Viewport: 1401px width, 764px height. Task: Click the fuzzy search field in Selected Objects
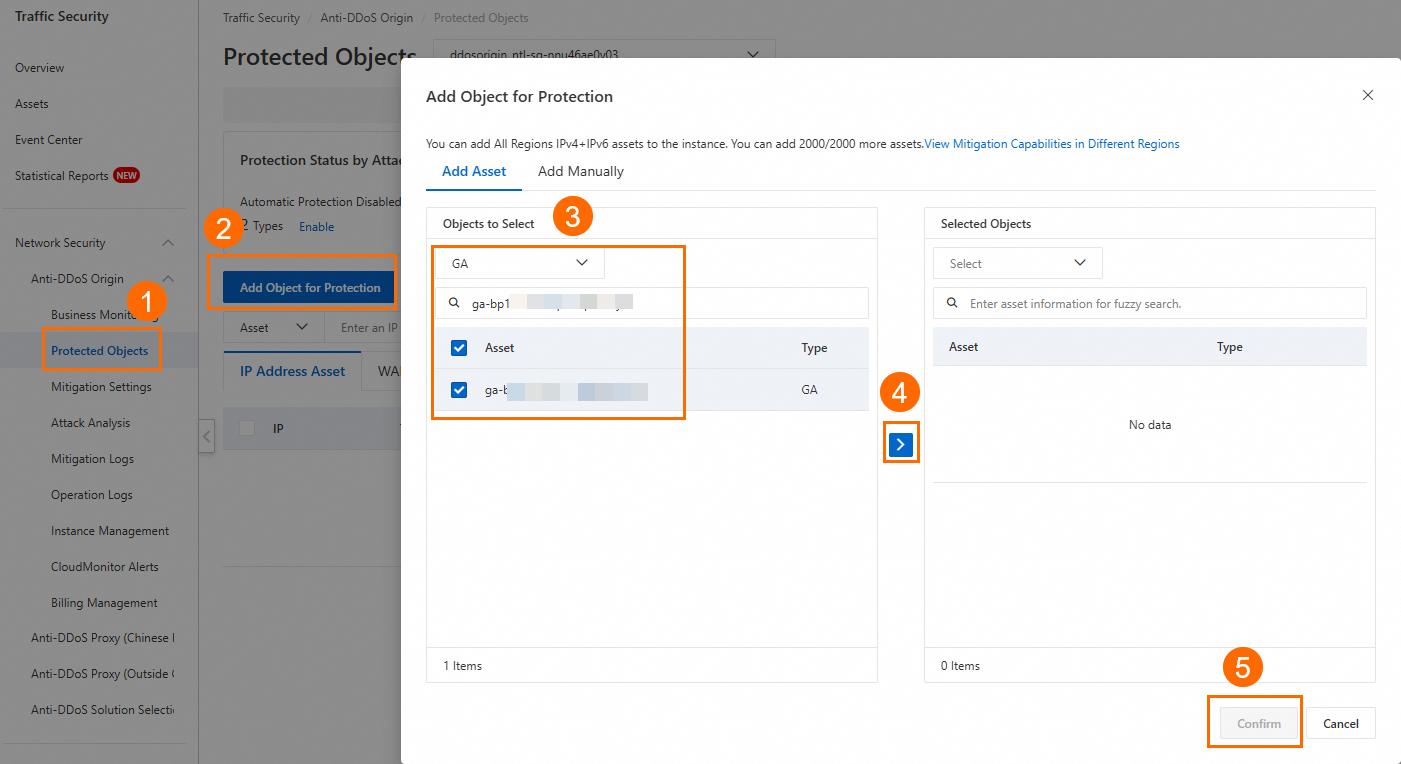(x=1160, y=303)
